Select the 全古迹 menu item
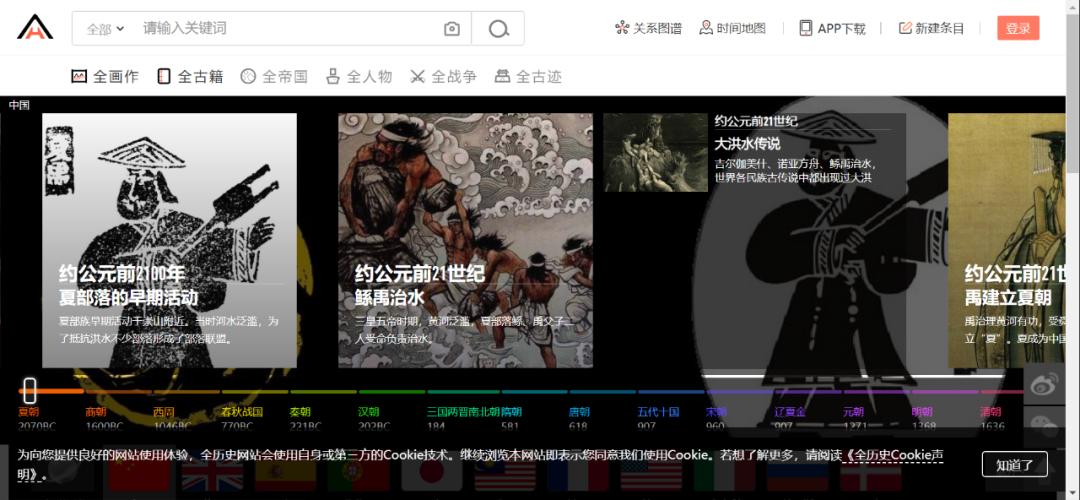 click(x=528, y=76)
